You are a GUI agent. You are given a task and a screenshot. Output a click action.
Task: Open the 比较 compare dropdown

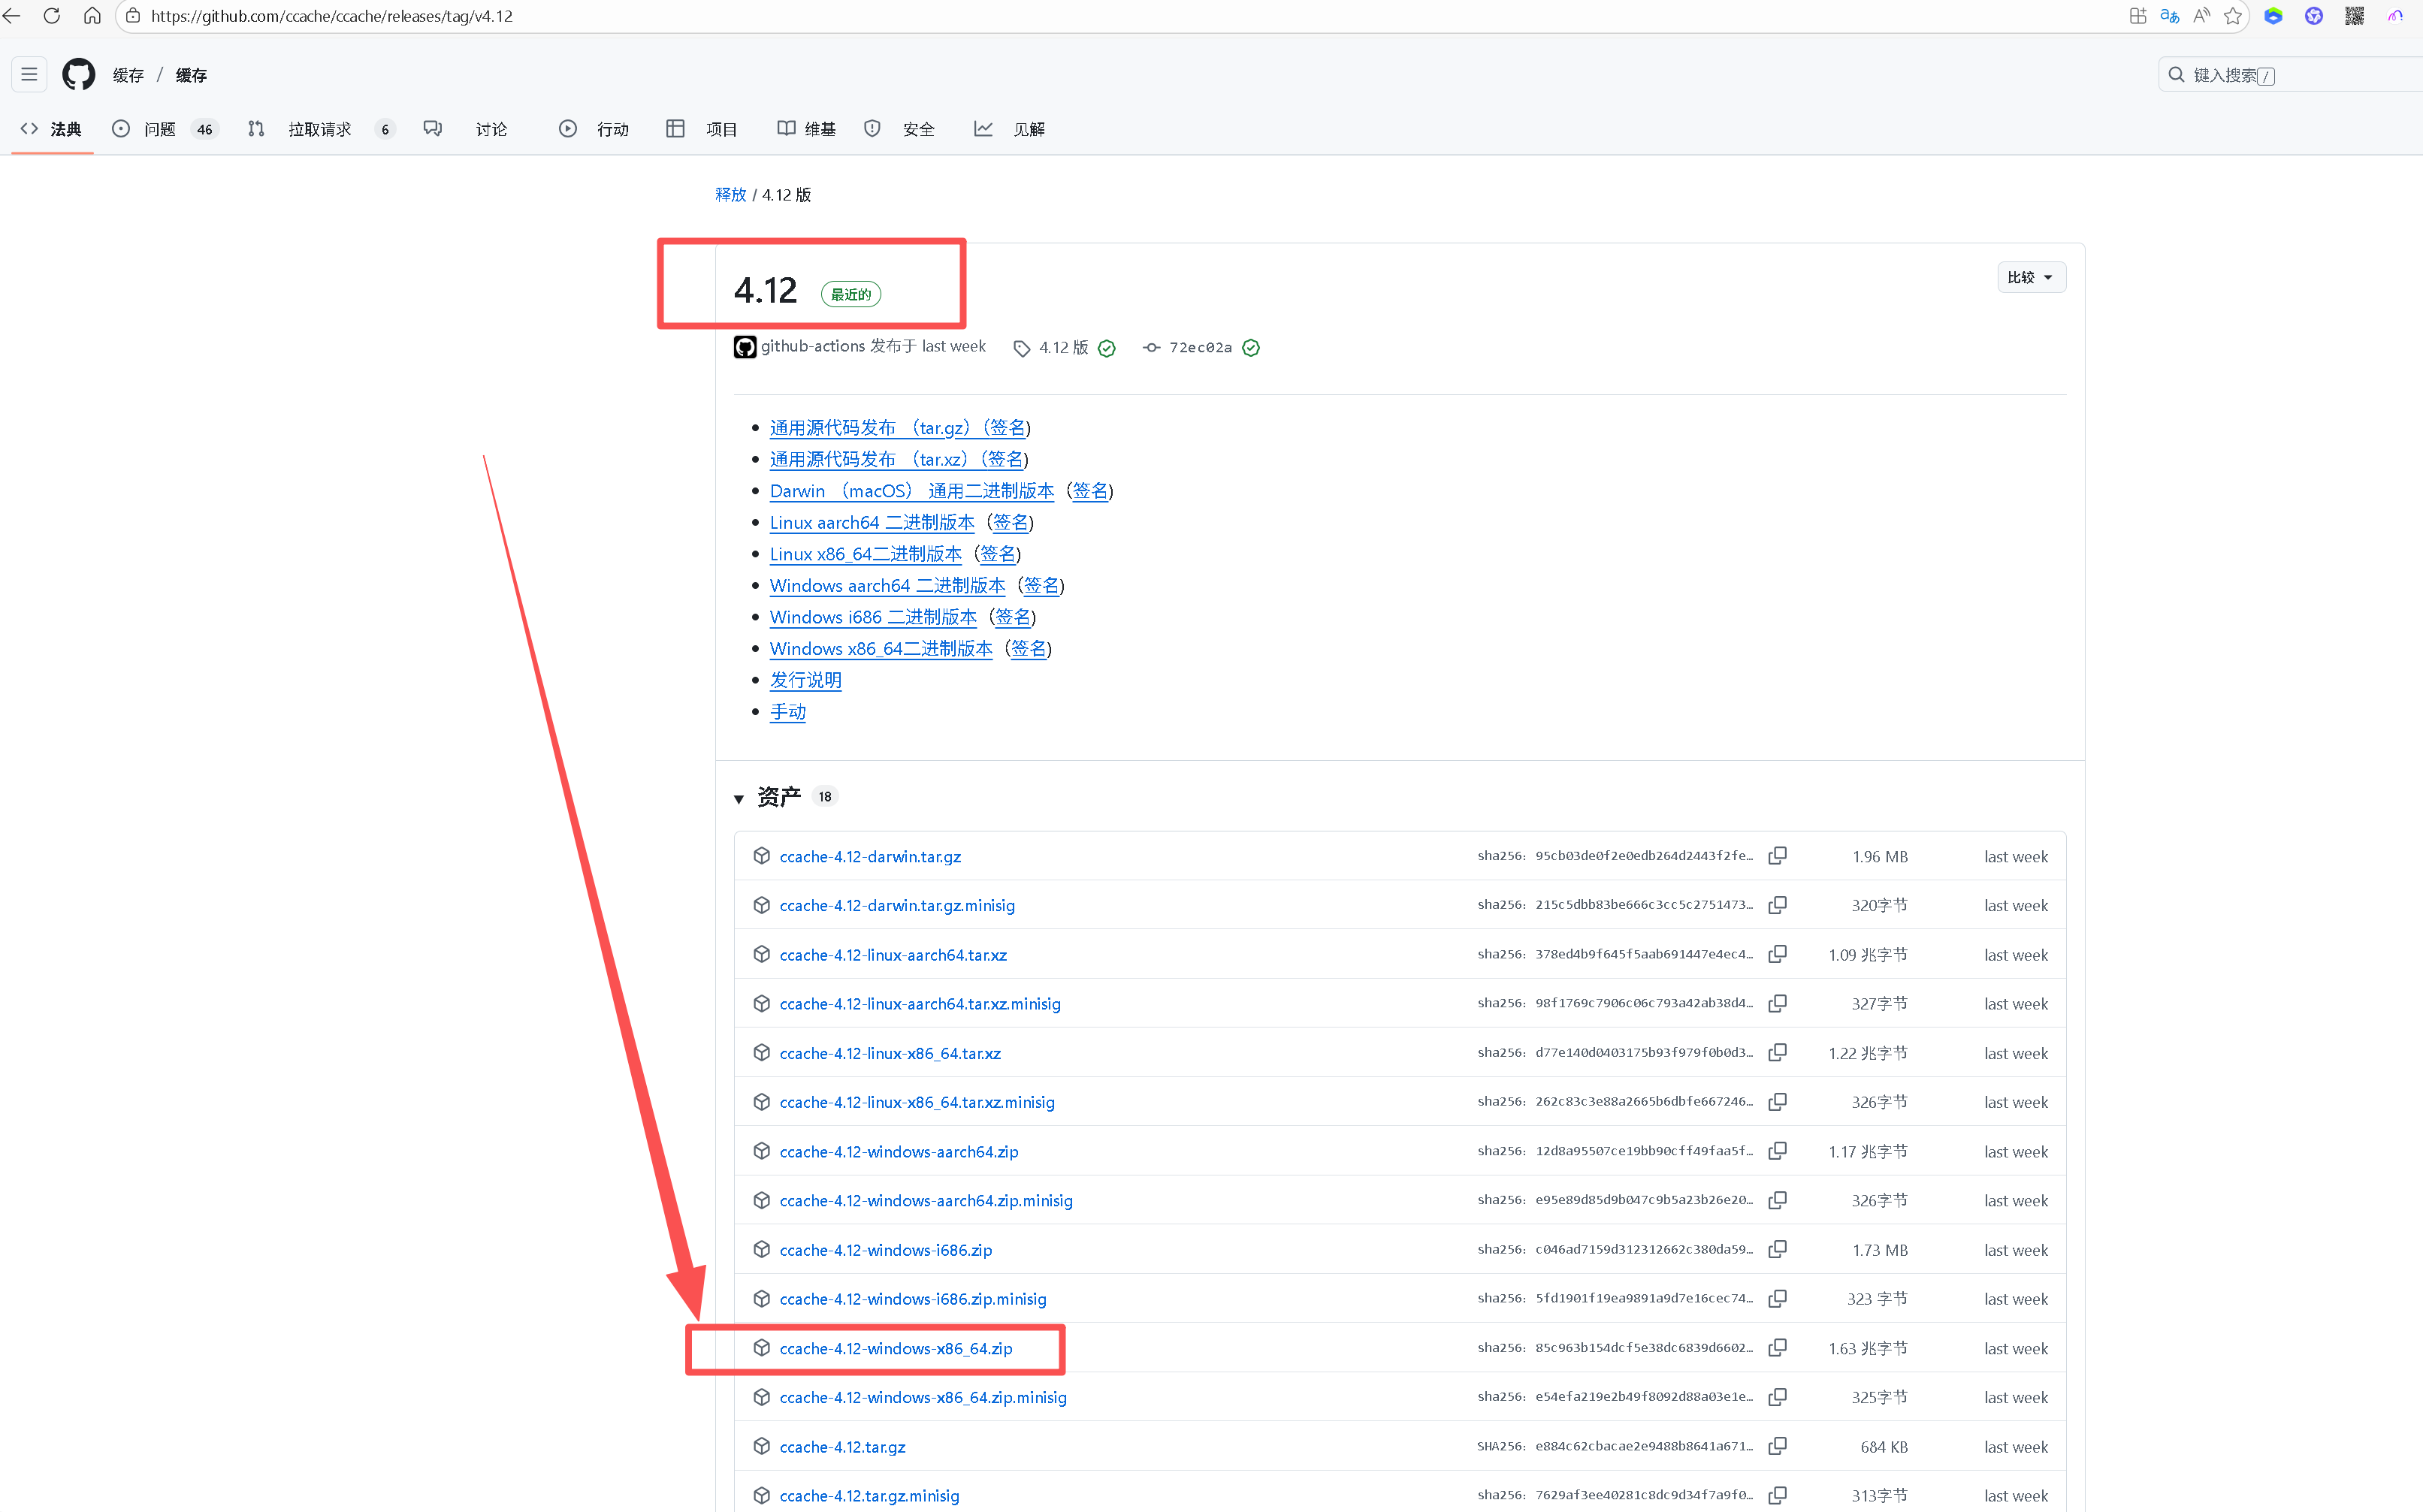pyautogui.click(x=2031, y=277)
